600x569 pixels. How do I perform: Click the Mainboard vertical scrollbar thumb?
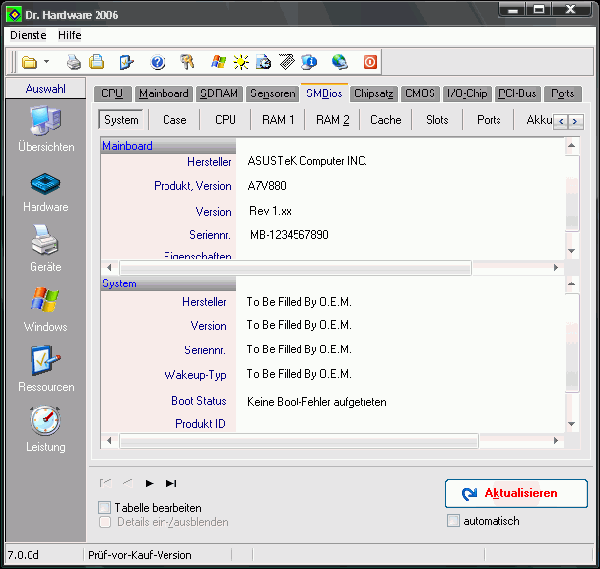click(572, 193)
